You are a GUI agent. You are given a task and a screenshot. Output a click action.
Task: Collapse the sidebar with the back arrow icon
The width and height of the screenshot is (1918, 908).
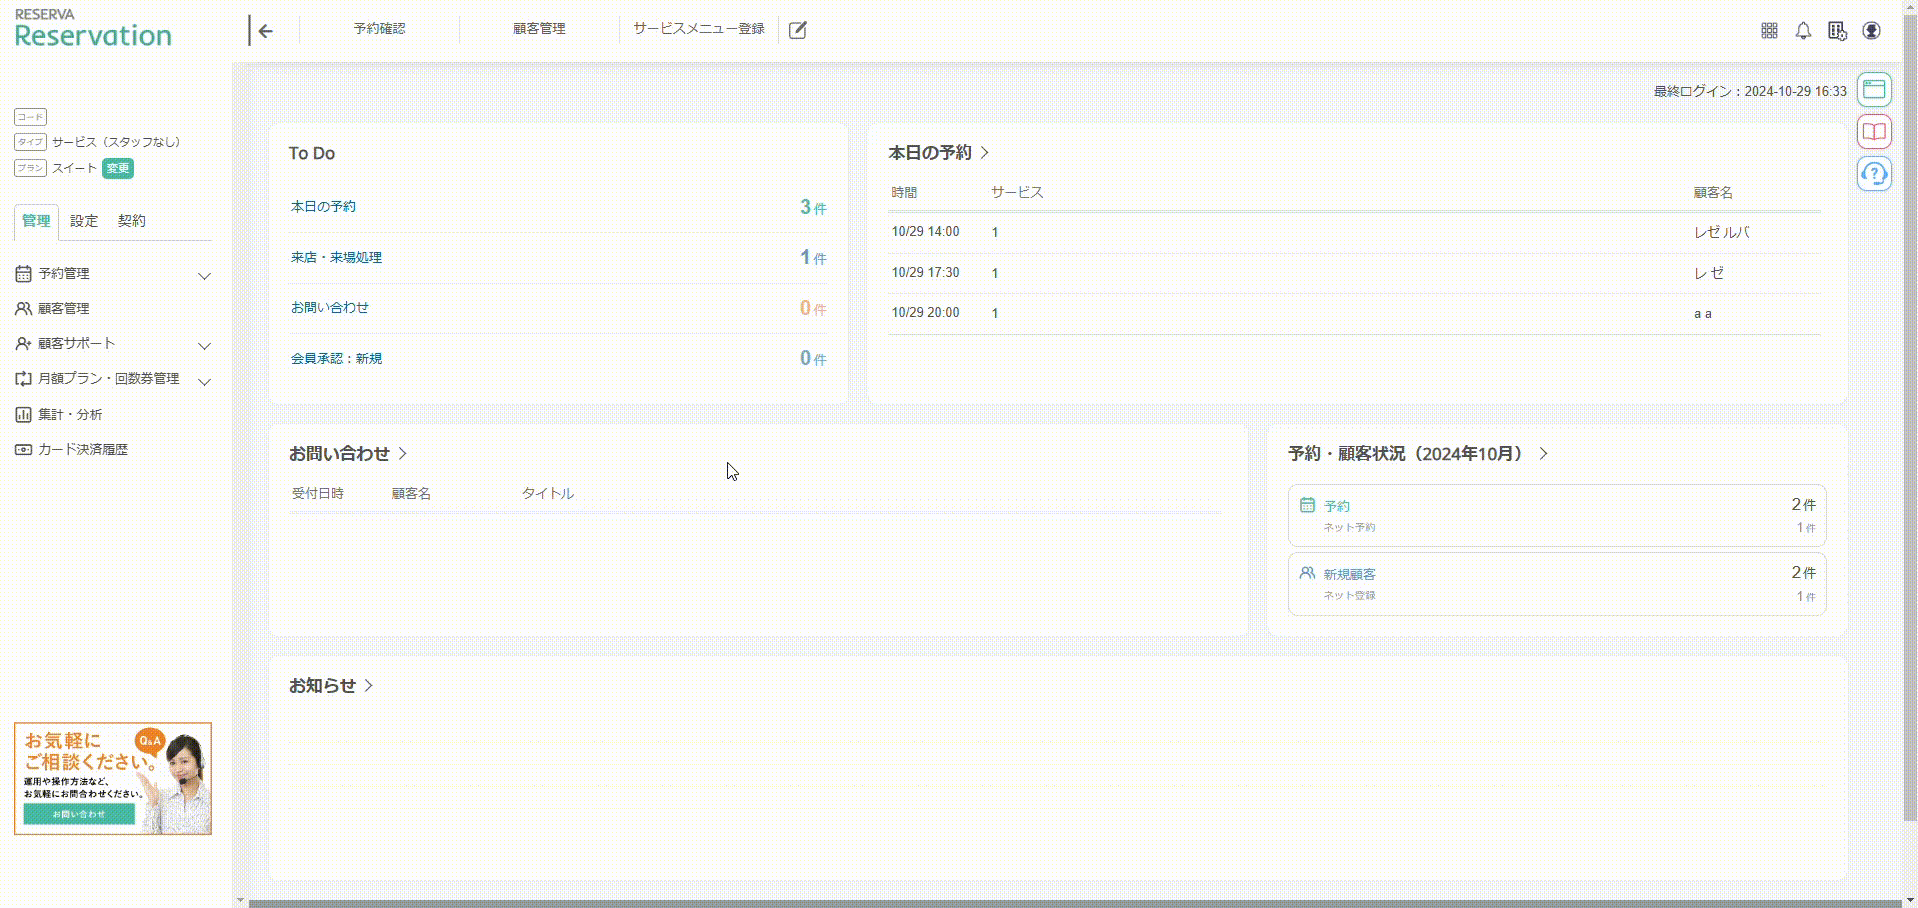(x=264, y=31)
